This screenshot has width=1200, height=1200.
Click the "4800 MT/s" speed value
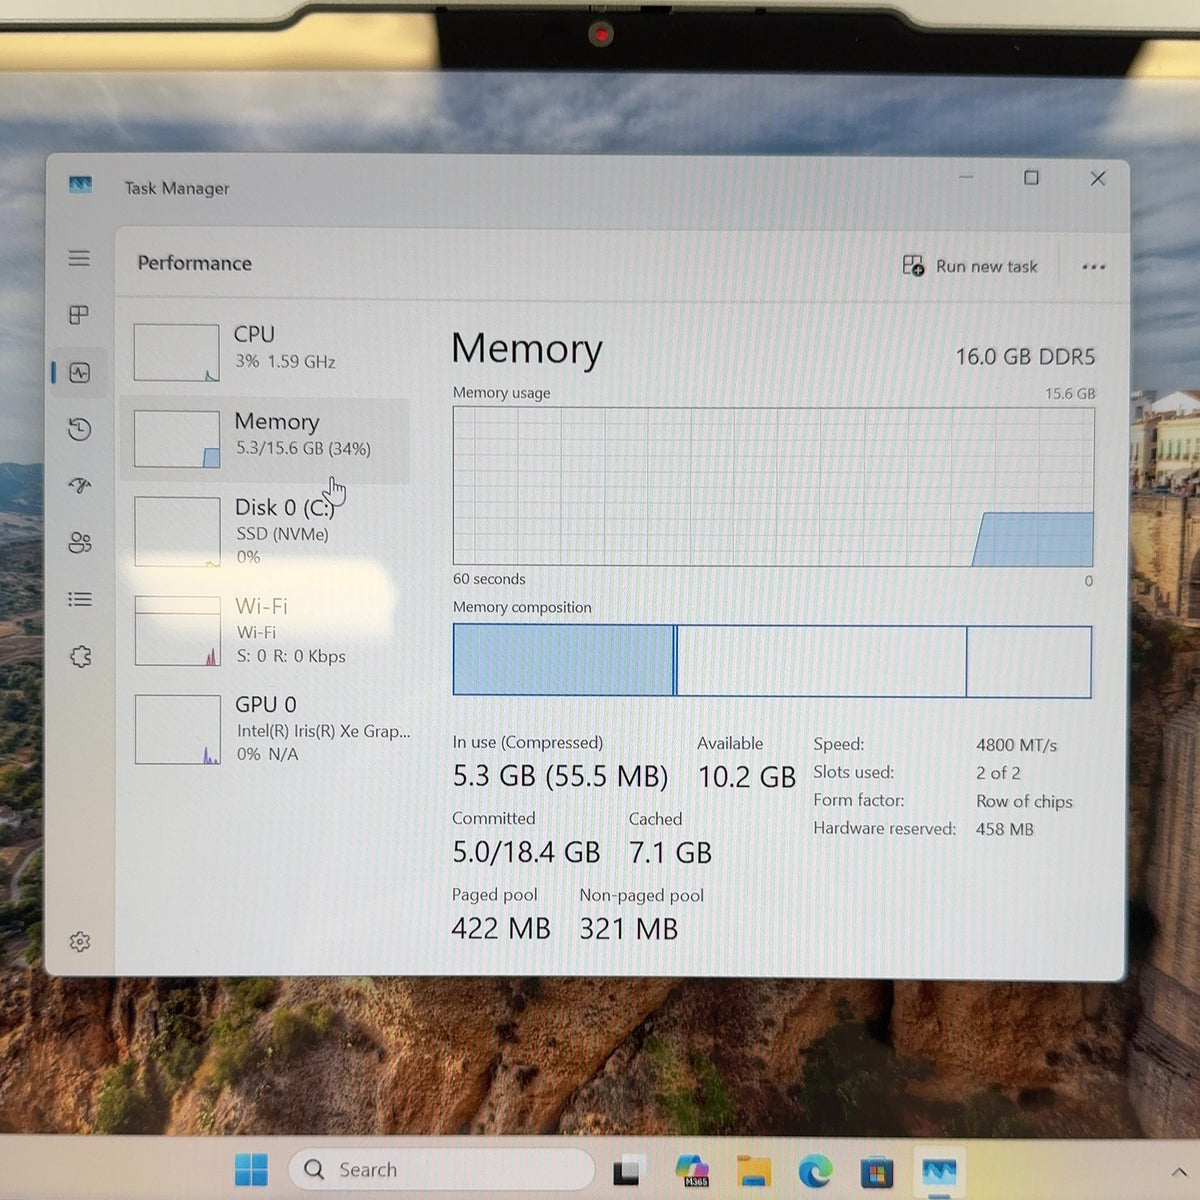pyautogui.click(x=1016, y=745)
